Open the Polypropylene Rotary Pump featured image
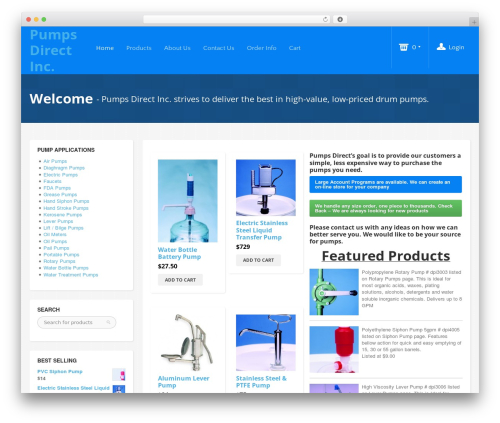 point(334,292)
